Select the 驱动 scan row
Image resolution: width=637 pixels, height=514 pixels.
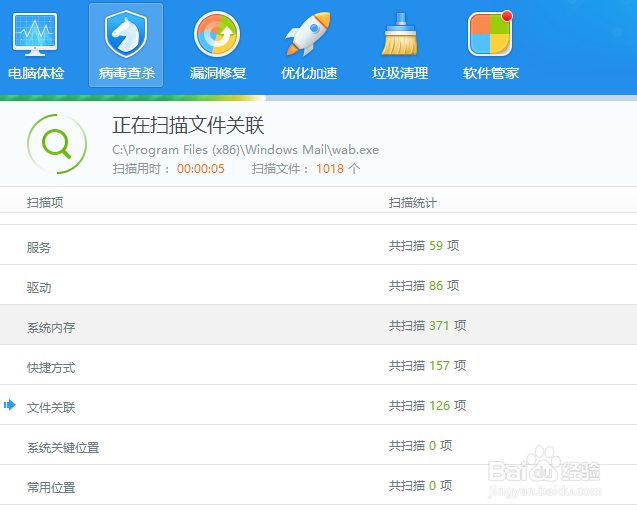[x=318, y=285]
